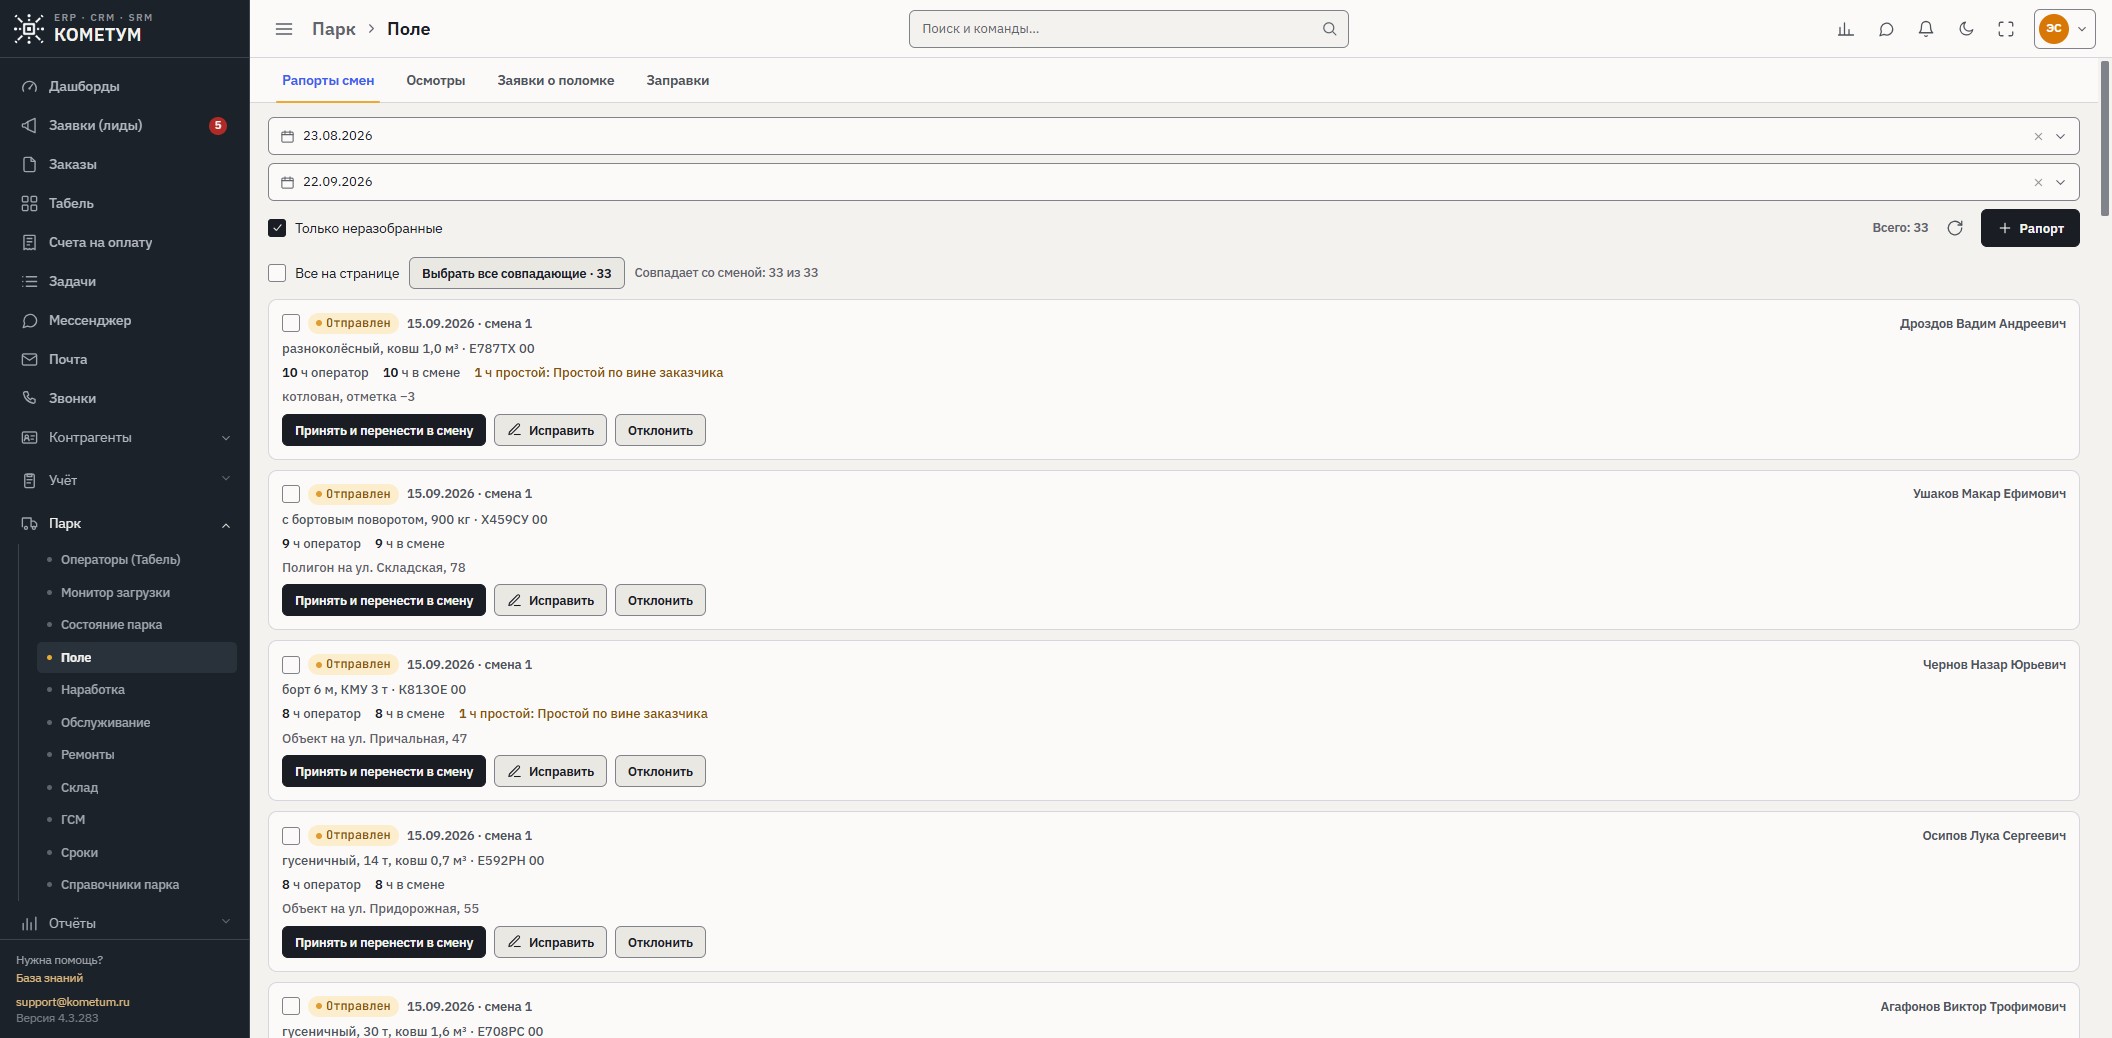Expand the Контрагенты sidebar section
Viewport: 2112px width, 1038px height.
point(125,437)
